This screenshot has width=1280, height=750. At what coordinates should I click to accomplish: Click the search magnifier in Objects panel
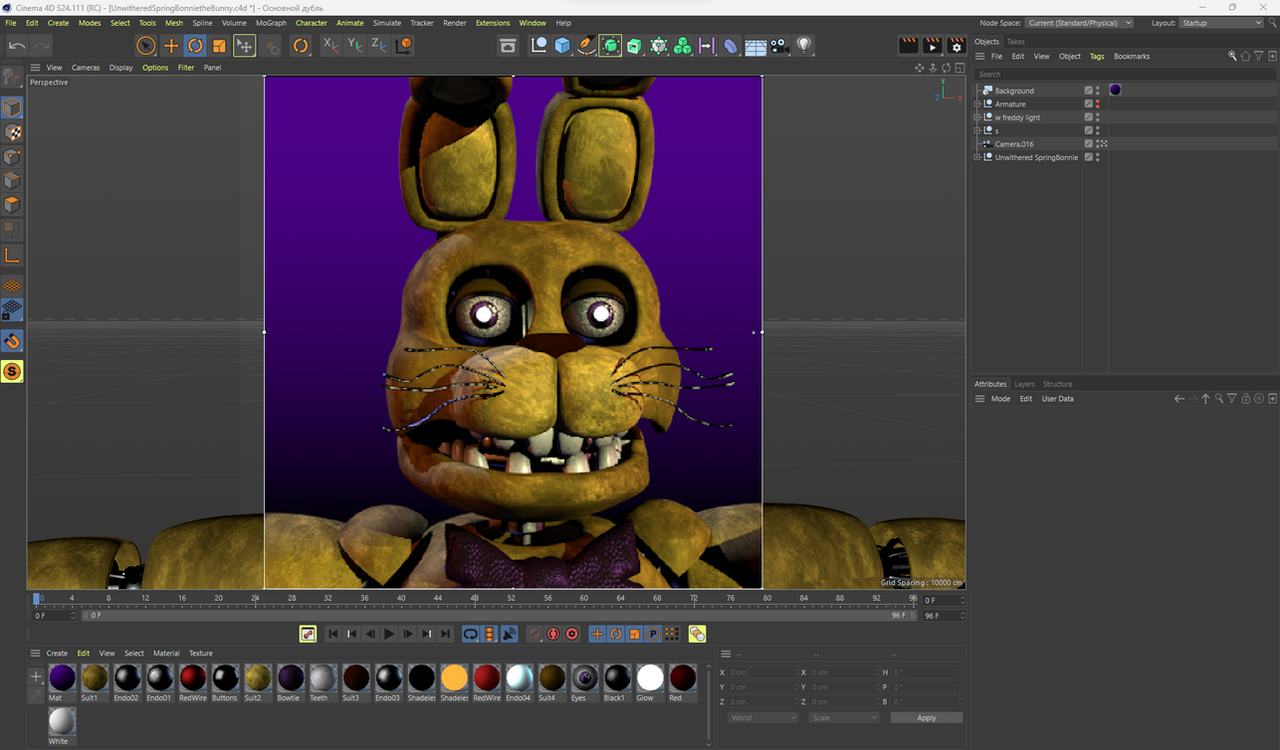(x=1233, y=57)
